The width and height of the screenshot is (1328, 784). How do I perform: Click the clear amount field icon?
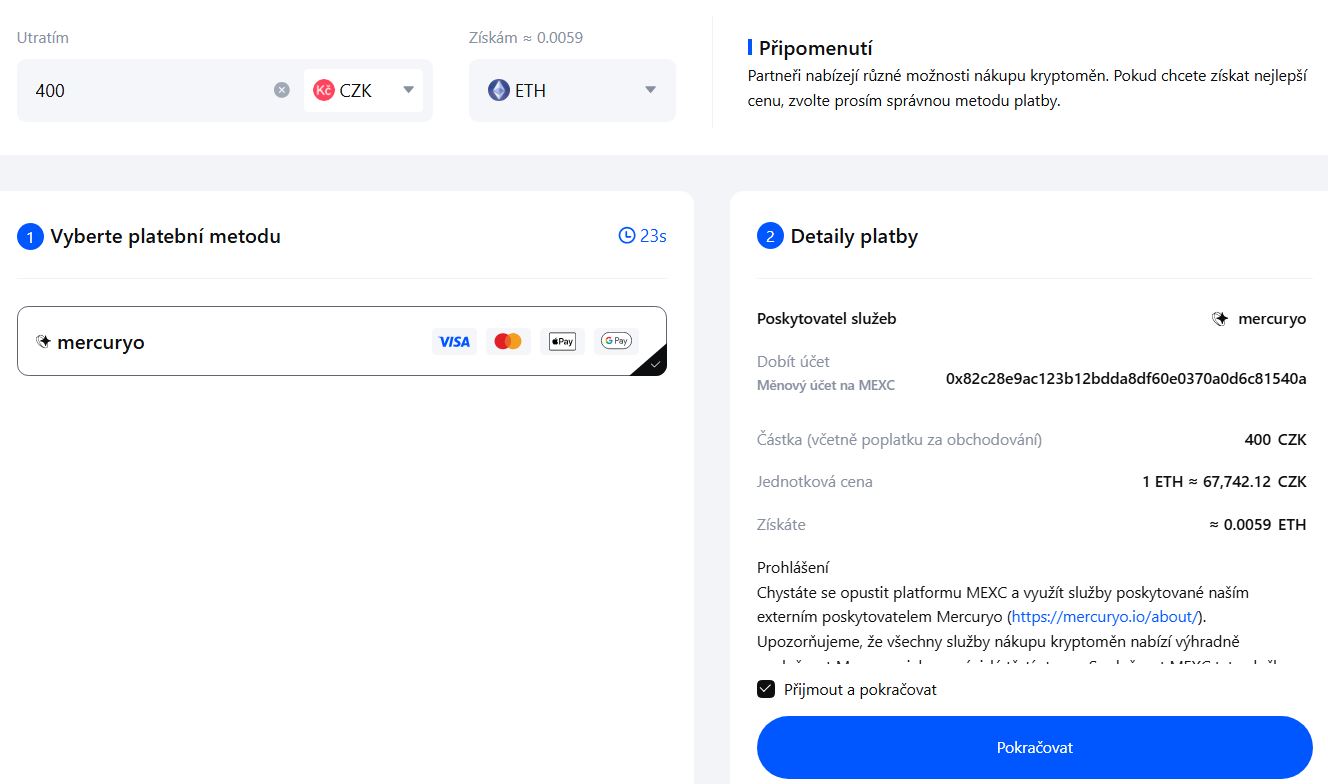point(281,90)
